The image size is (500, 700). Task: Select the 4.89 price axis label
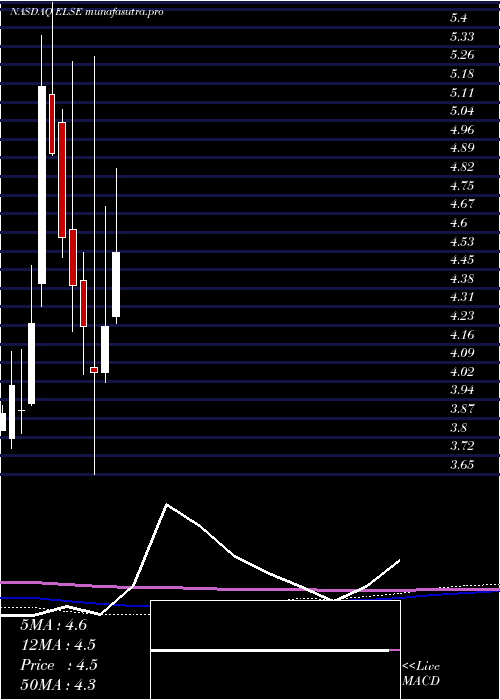462,148
